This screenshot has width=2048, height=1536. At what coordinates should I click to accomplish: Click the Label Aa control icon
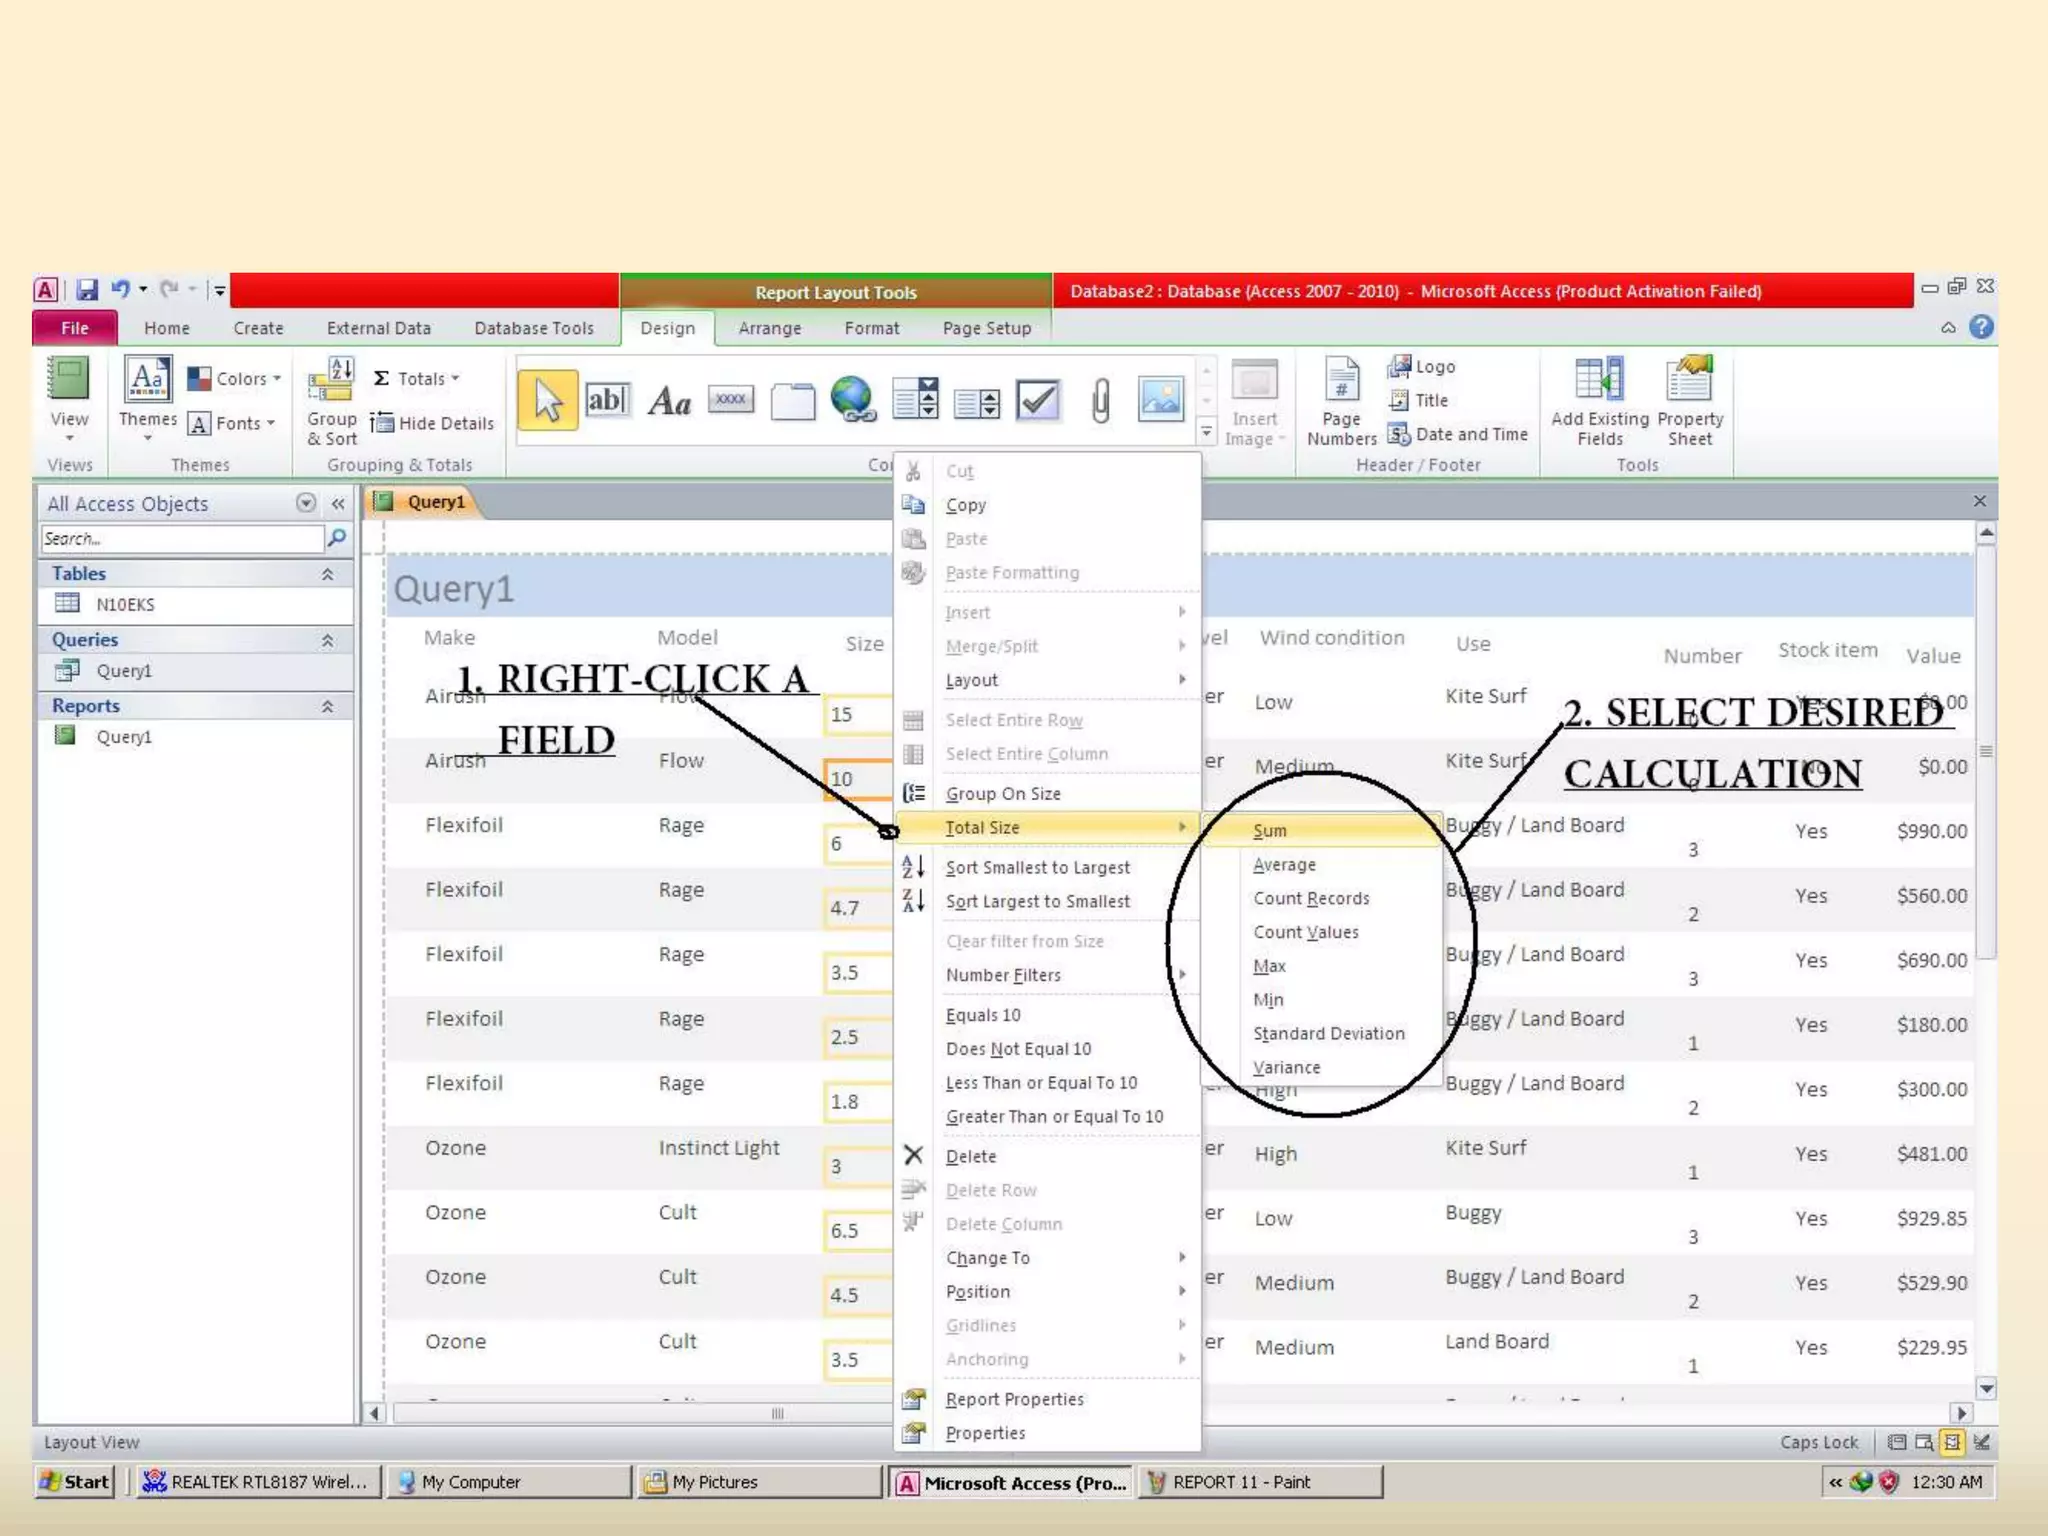coord(669,402)
